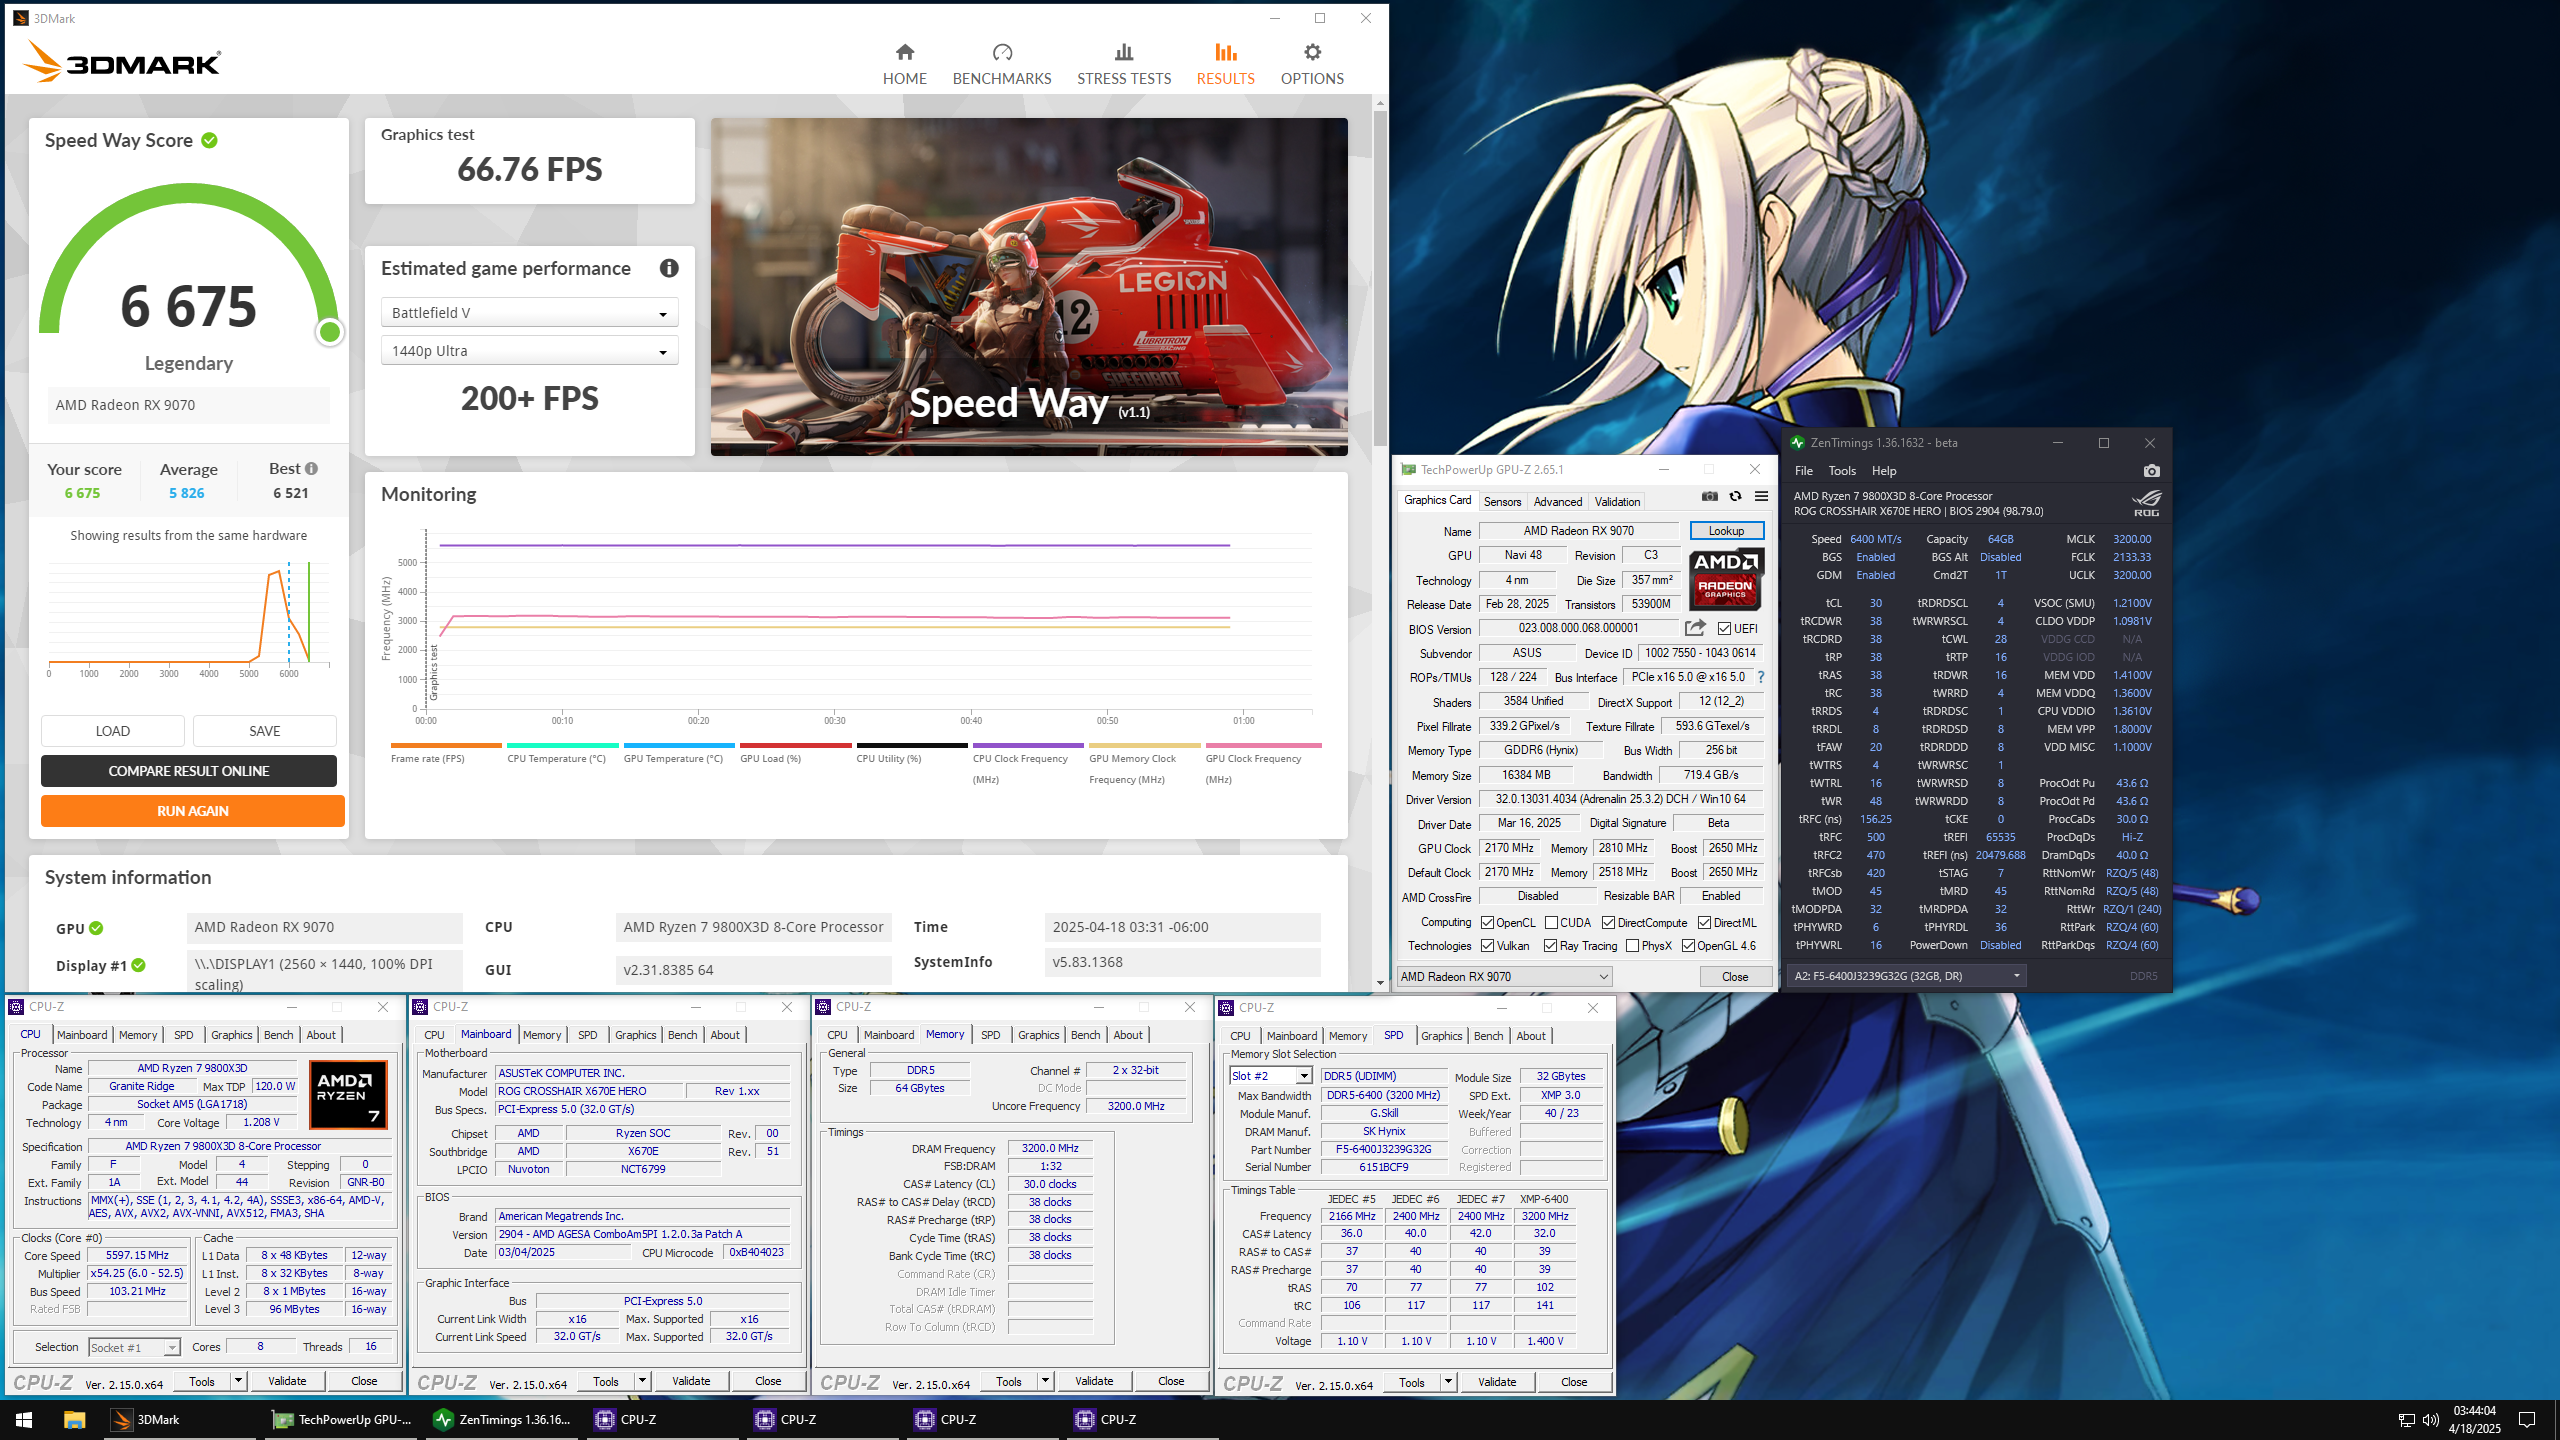Toggle DirectCompute checkbox in GPU-Z
Screen dimensions: 2560x1440
click(1608, 923)
